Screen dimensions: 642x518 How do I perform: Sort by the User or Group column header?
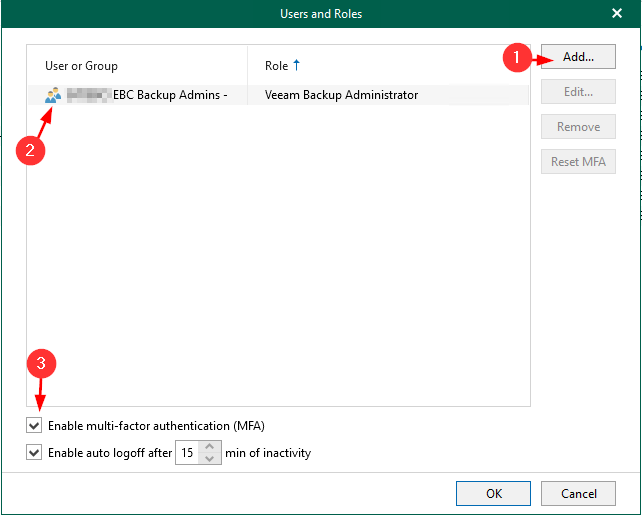coord(82,66)
